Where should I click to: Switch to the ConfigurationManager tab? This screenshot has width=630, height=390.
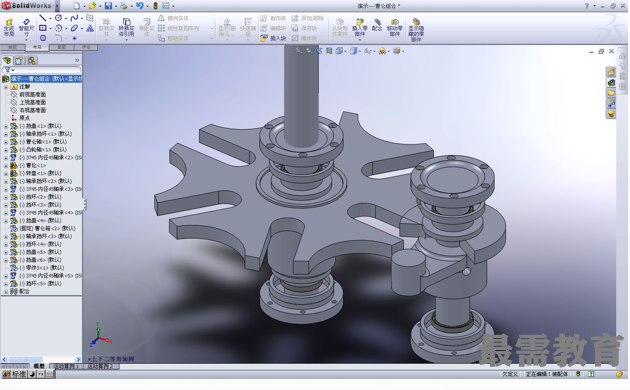[31, 60]
